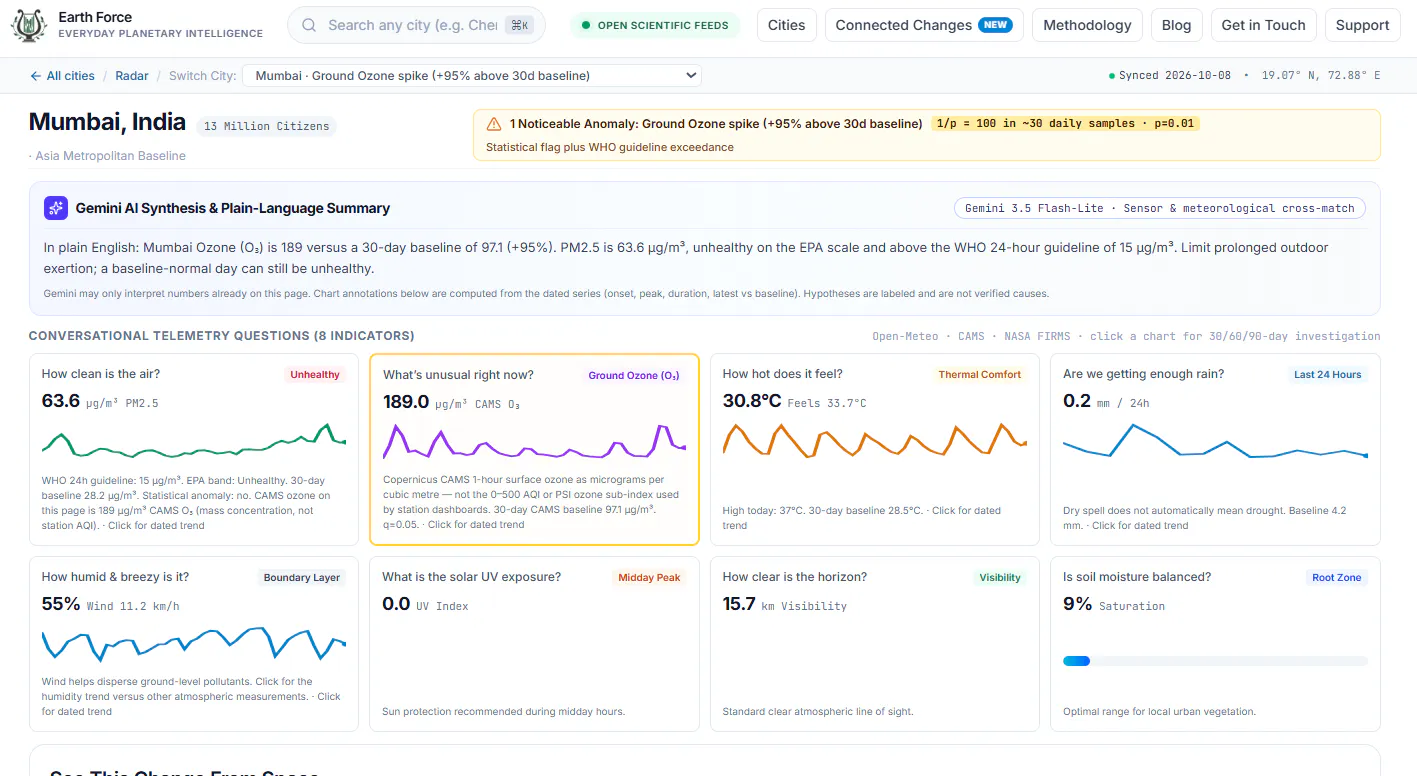Screen dimensions: 1417x776
Task: Click the back arrow beside All cities
Action: point(36,76)
